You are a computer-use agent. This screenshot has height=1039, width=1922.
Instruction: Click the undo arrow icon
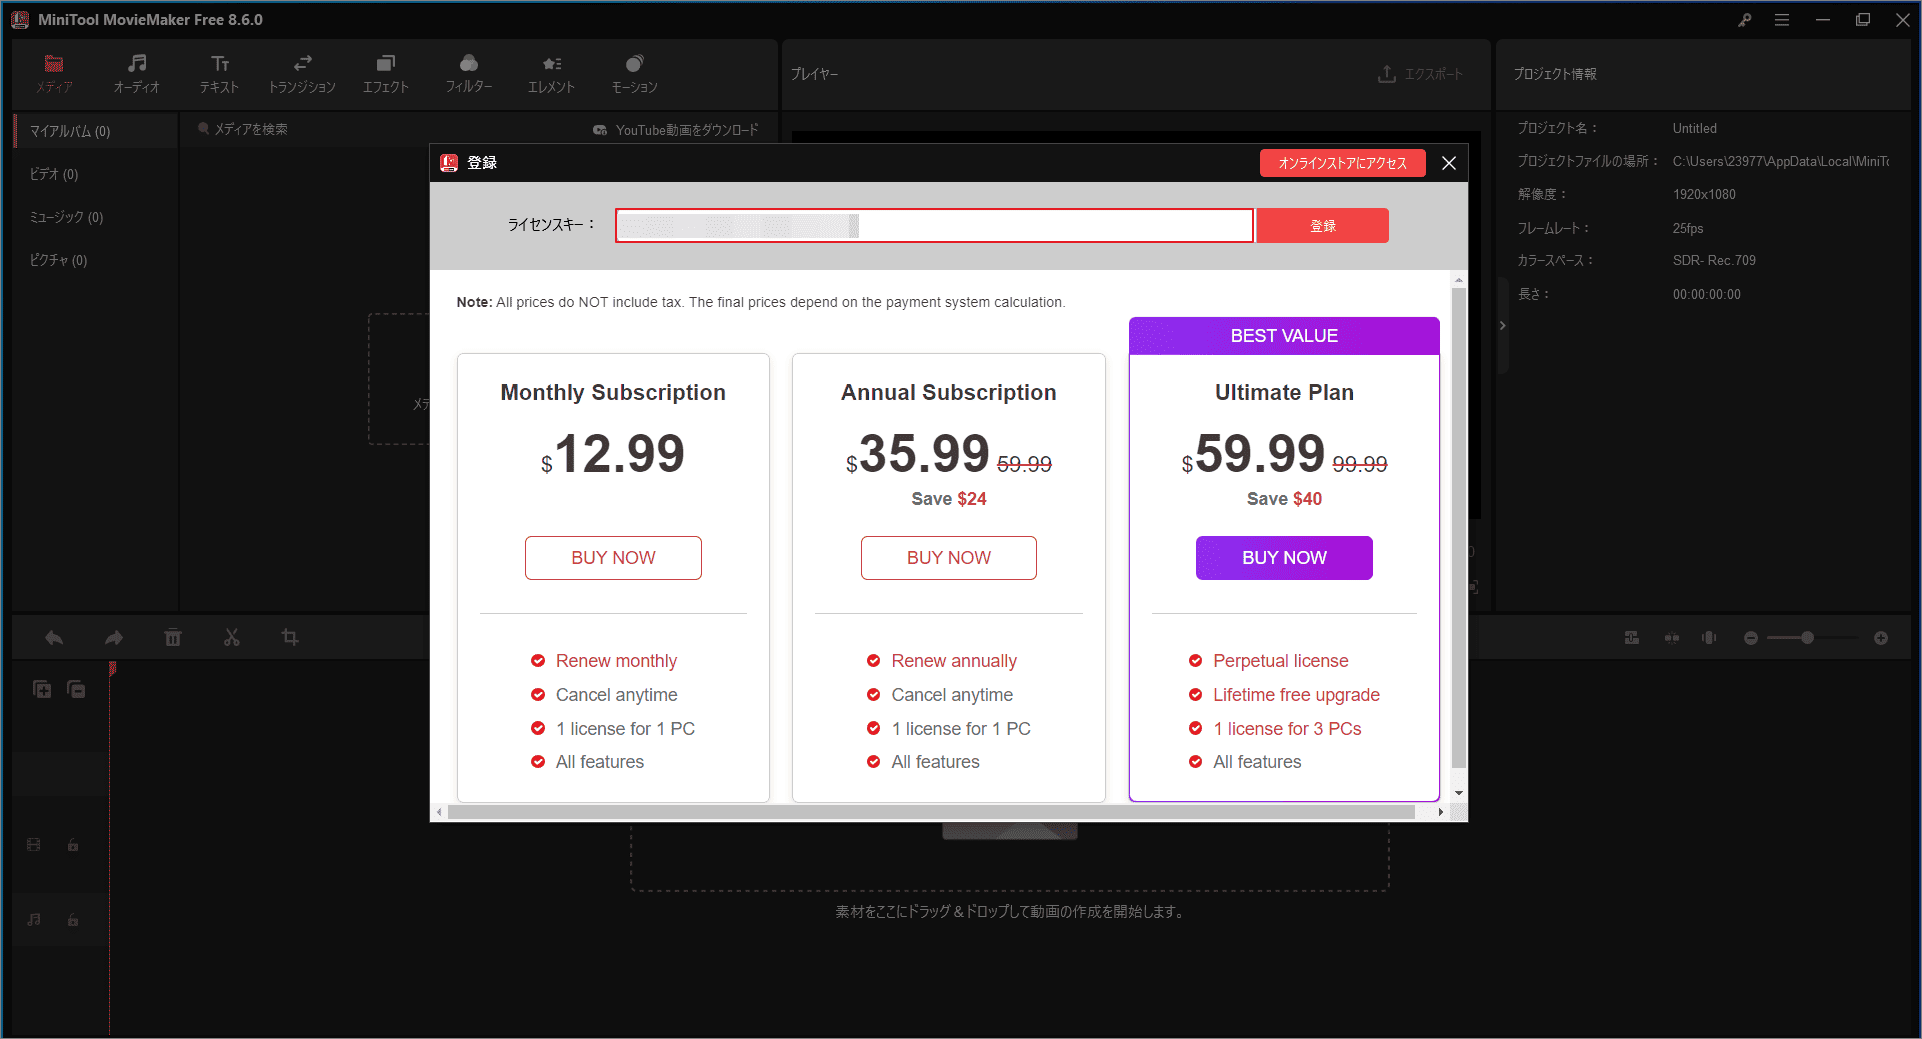[x=54, y=638]
